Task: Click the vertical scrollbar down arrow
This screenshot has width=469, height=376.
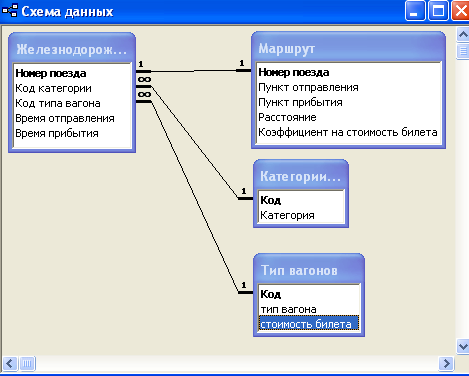Action: (463, 346)
